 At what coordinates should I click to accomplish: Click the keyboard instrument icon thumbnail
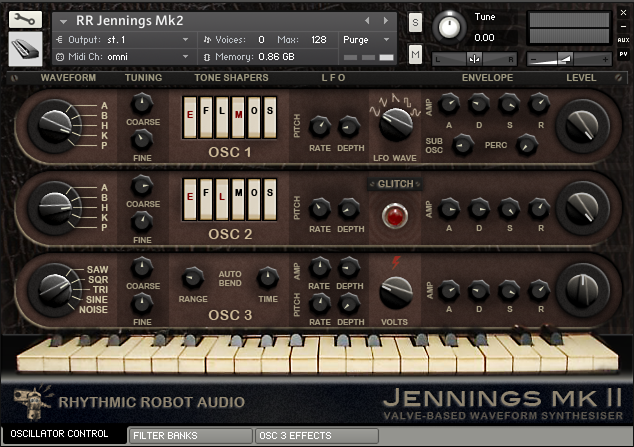click(x=25, y=48)
